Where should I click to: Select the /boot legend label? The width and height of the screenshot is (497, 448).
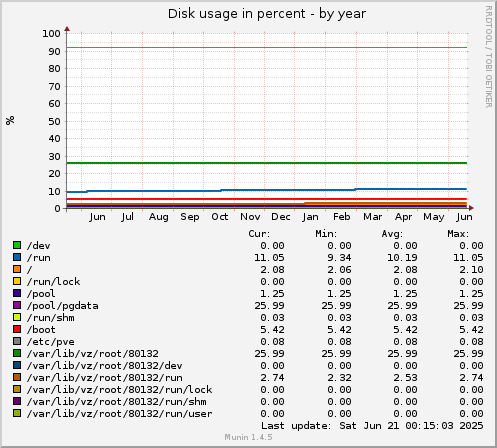41,330
